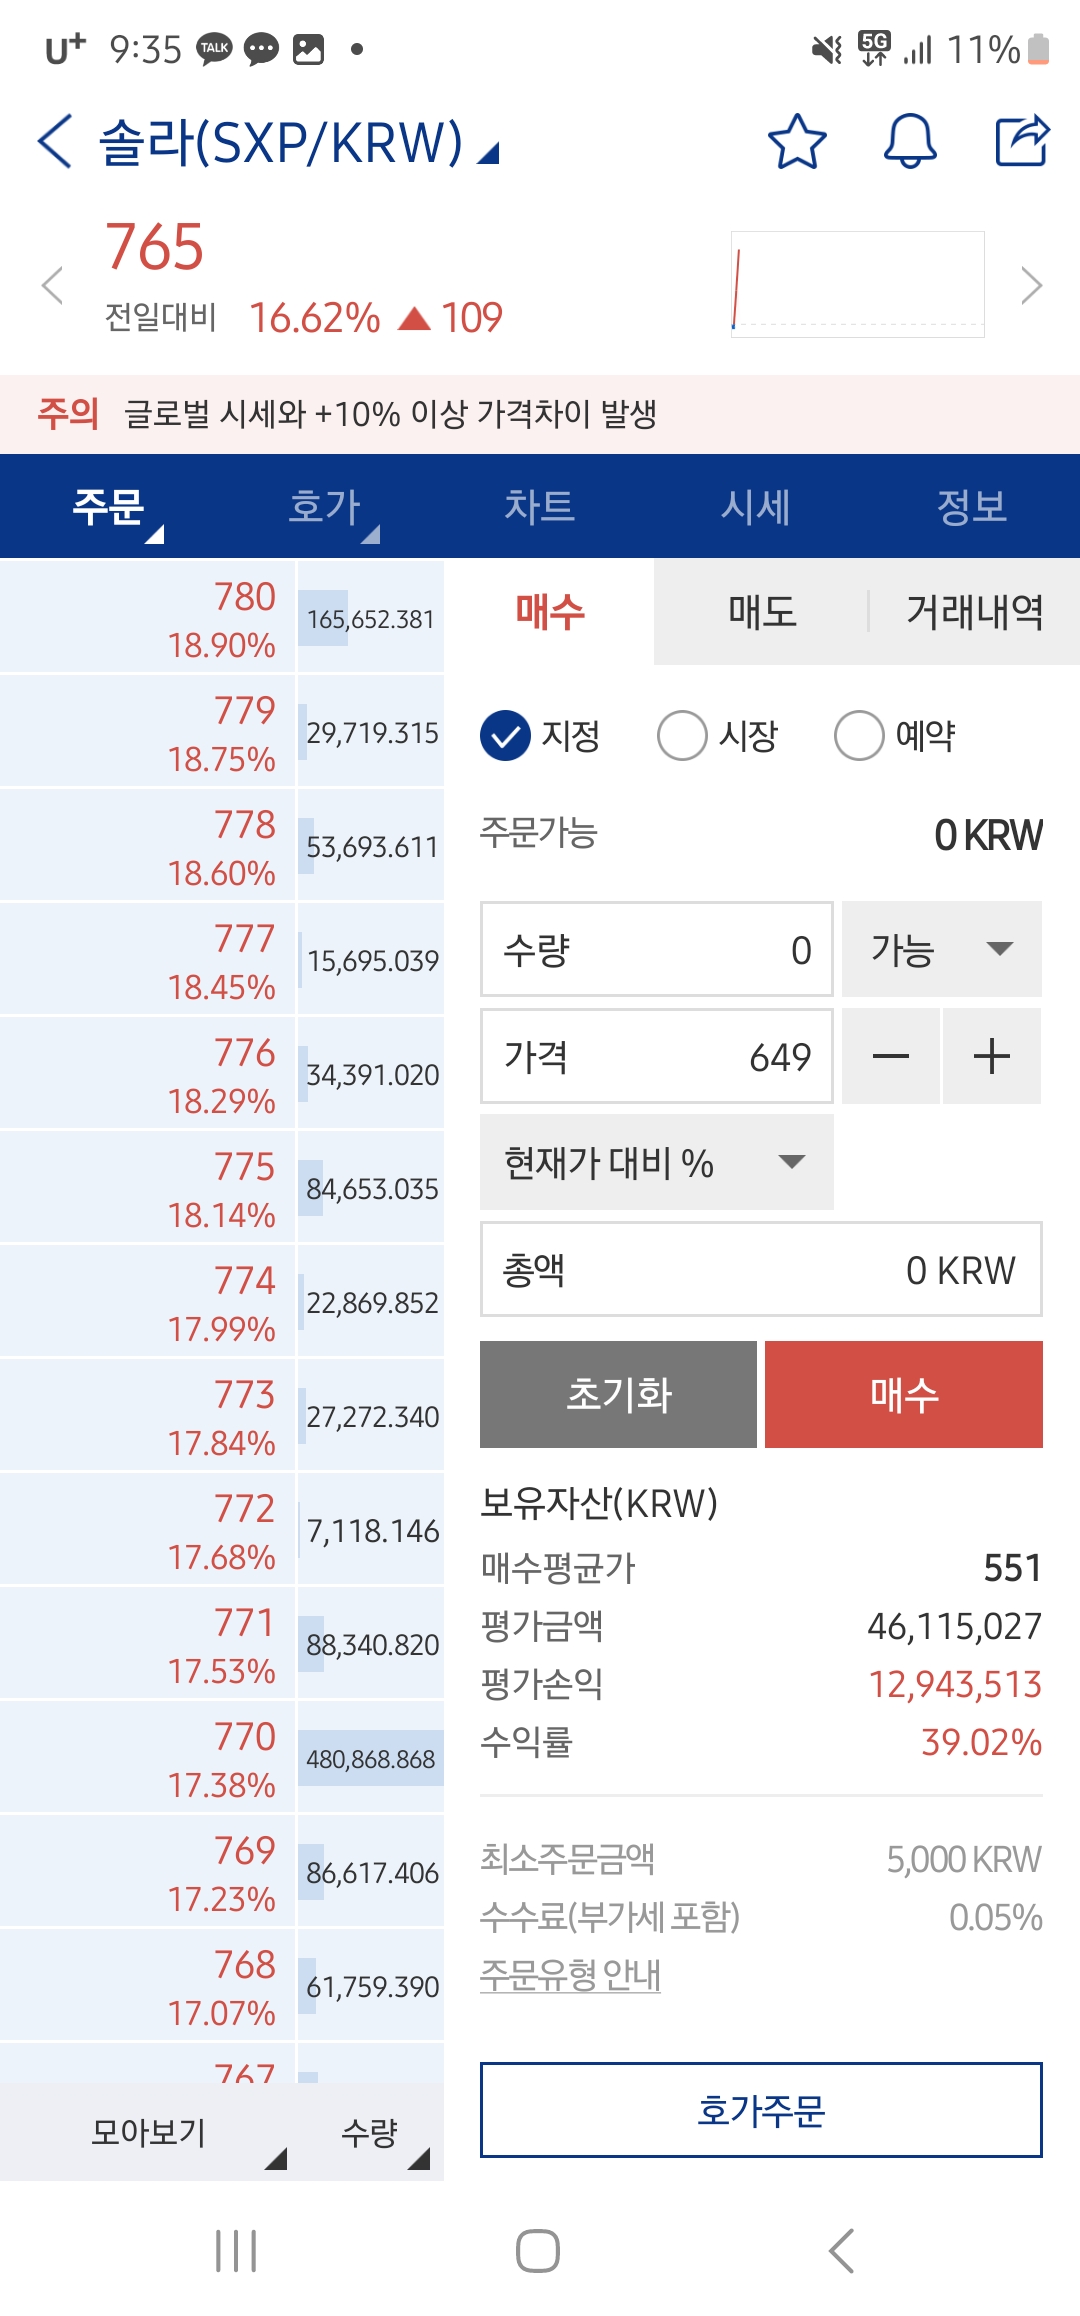Switch to the 차트 tab
1080x2316 pixels.
(x=540, y=506)
